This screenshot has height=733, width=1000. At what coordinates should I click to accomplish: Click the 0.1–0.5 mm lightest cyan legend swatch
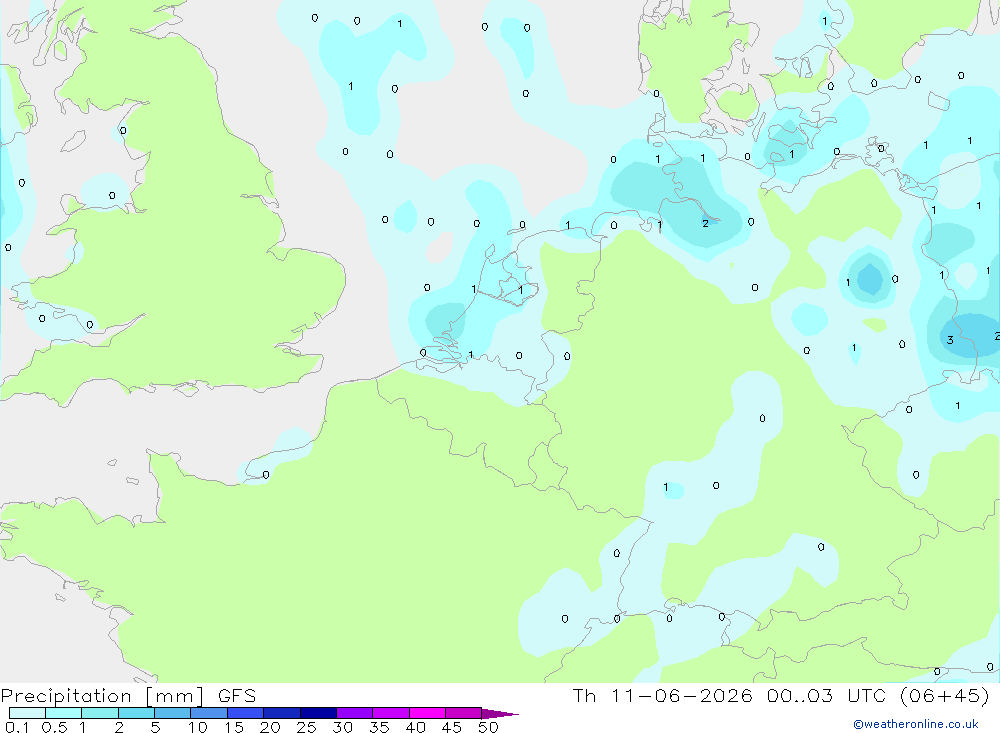click(27, 713)
